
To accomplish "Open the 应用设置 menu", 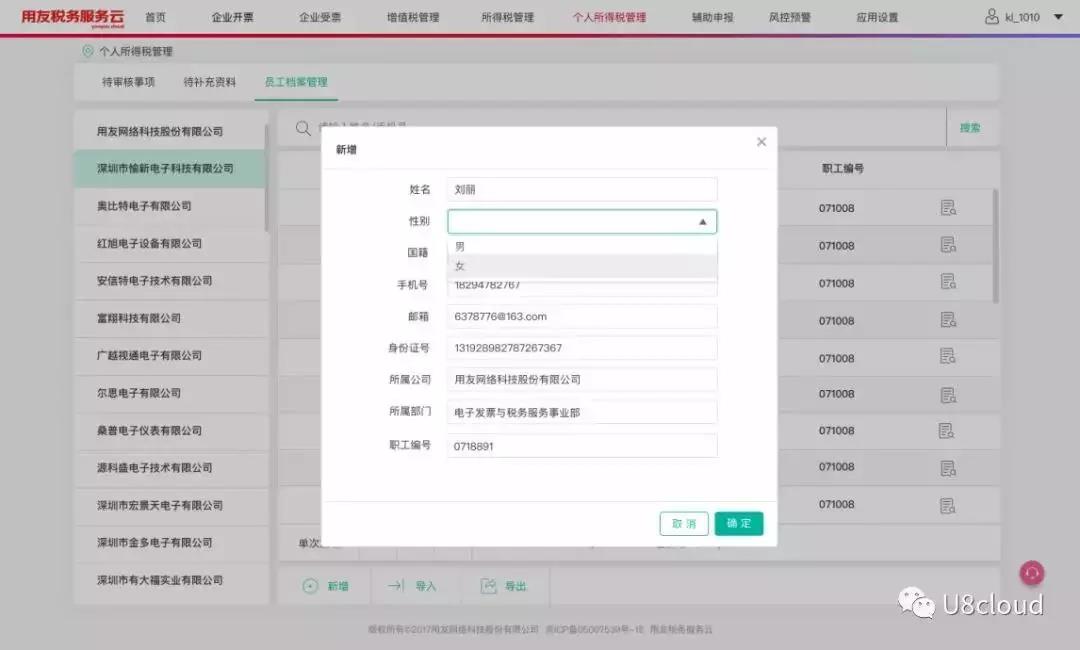I will tap(878, 17).
